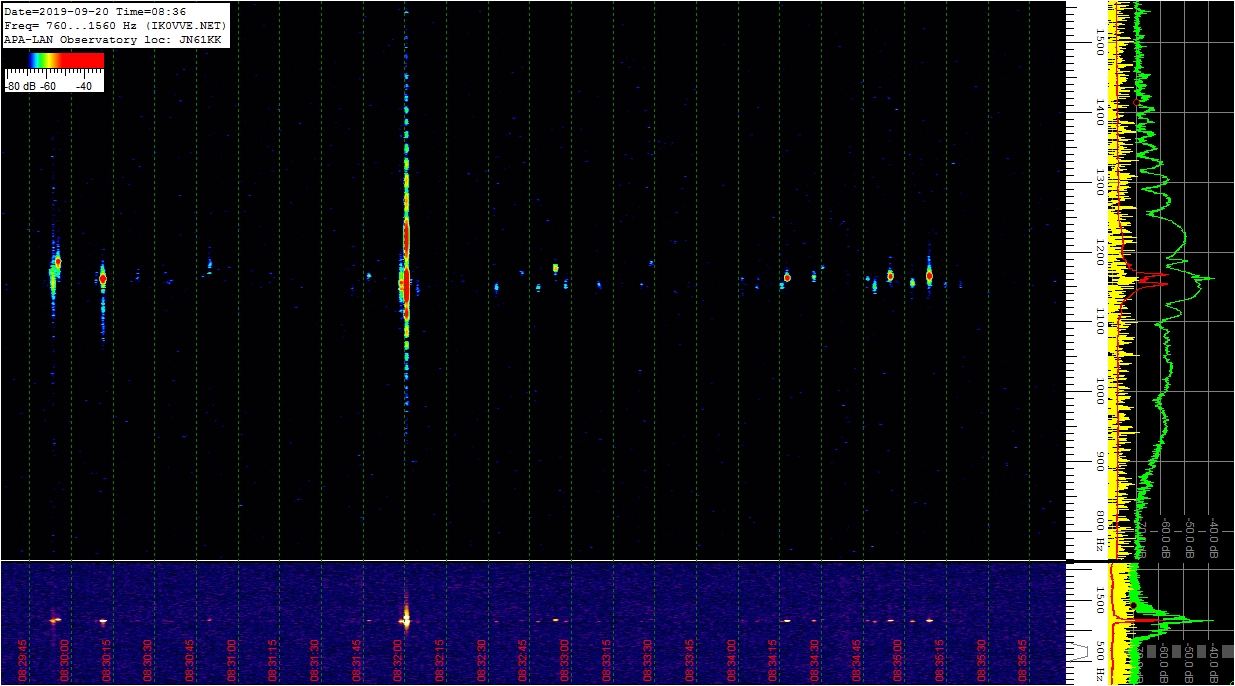The width and height of the screenshot is (1235, 686).
Task: Click the 08:30:00 time label
Action: click(x=64, y=660)
